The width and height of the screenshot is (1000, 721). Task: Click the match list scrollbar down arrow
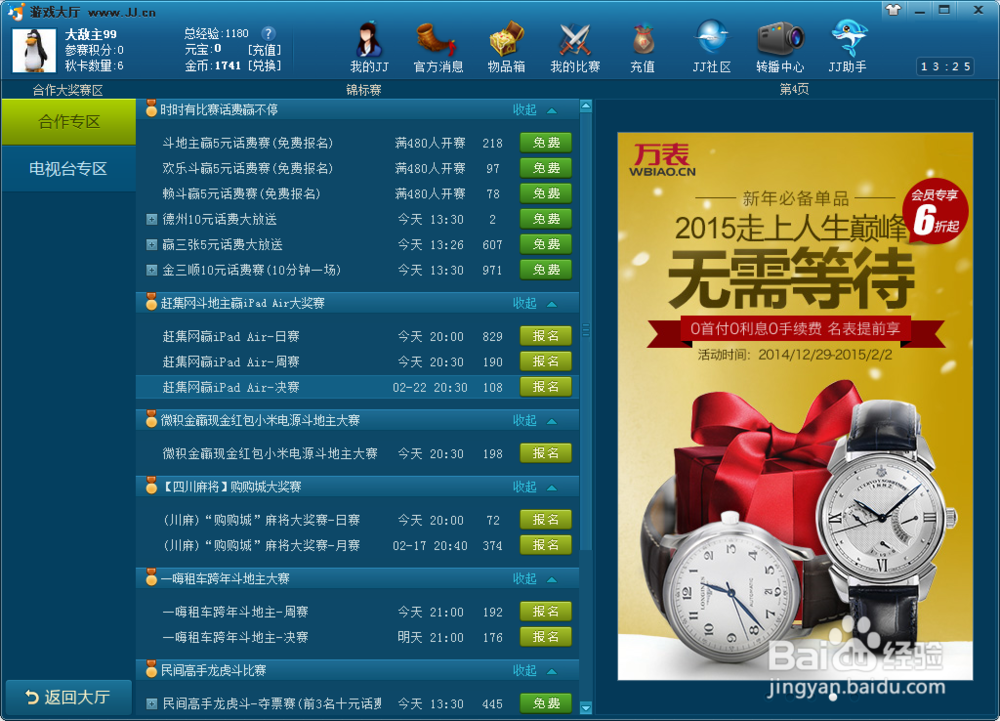point(586,708)
